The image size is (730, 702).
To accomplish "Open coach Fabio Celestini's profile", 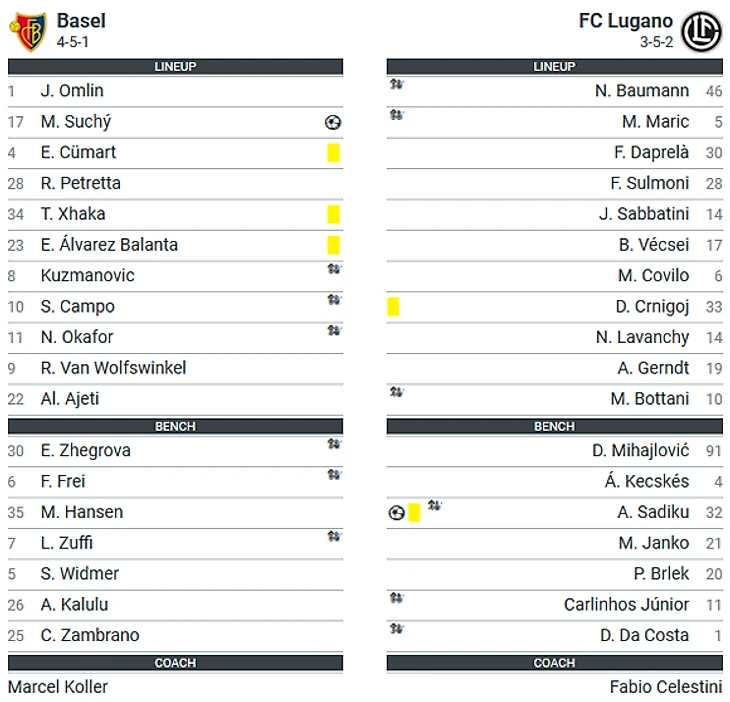I will click(665, 687).
